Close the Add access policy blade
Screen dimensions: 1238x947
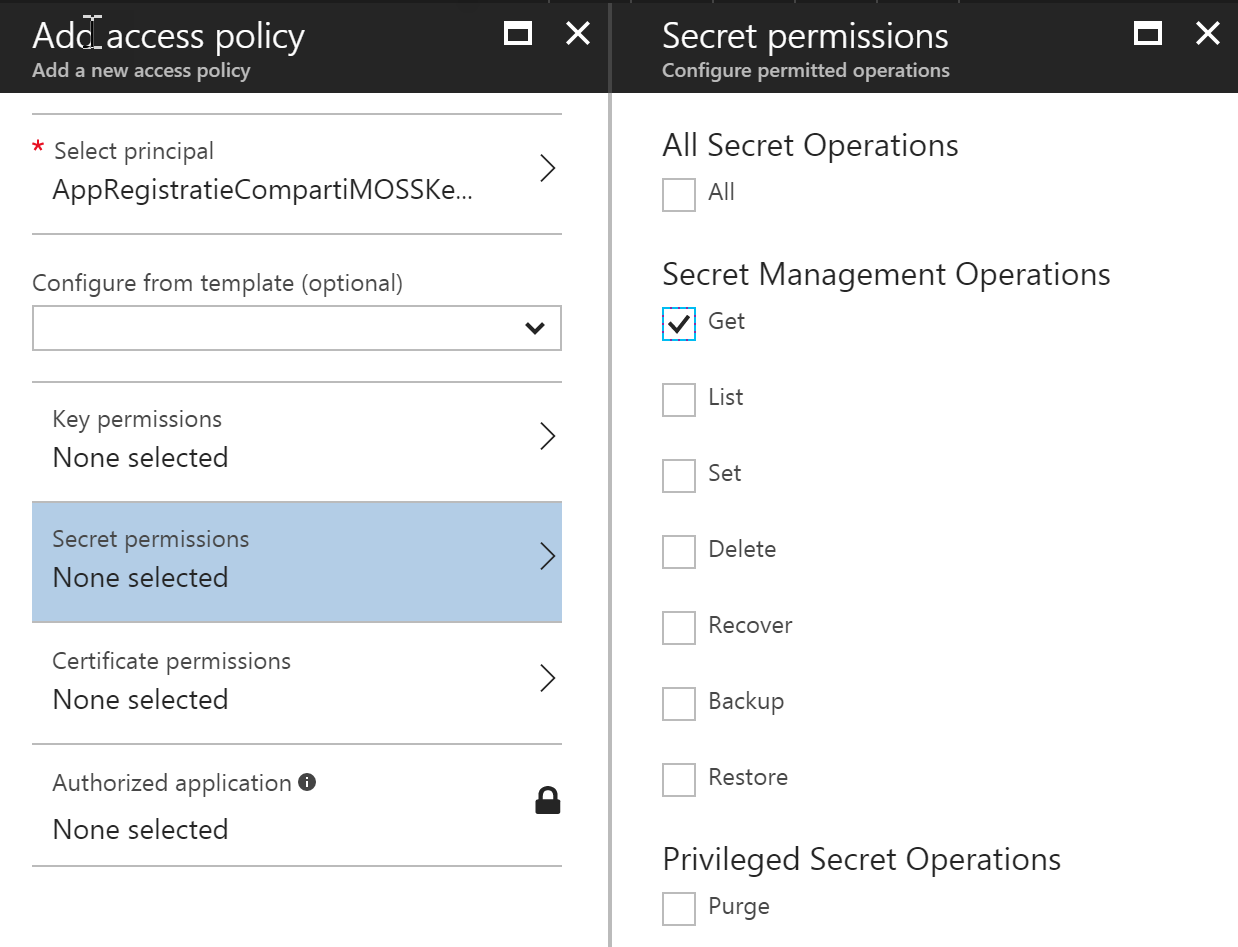pyautogui.click(x=578, y=34)
